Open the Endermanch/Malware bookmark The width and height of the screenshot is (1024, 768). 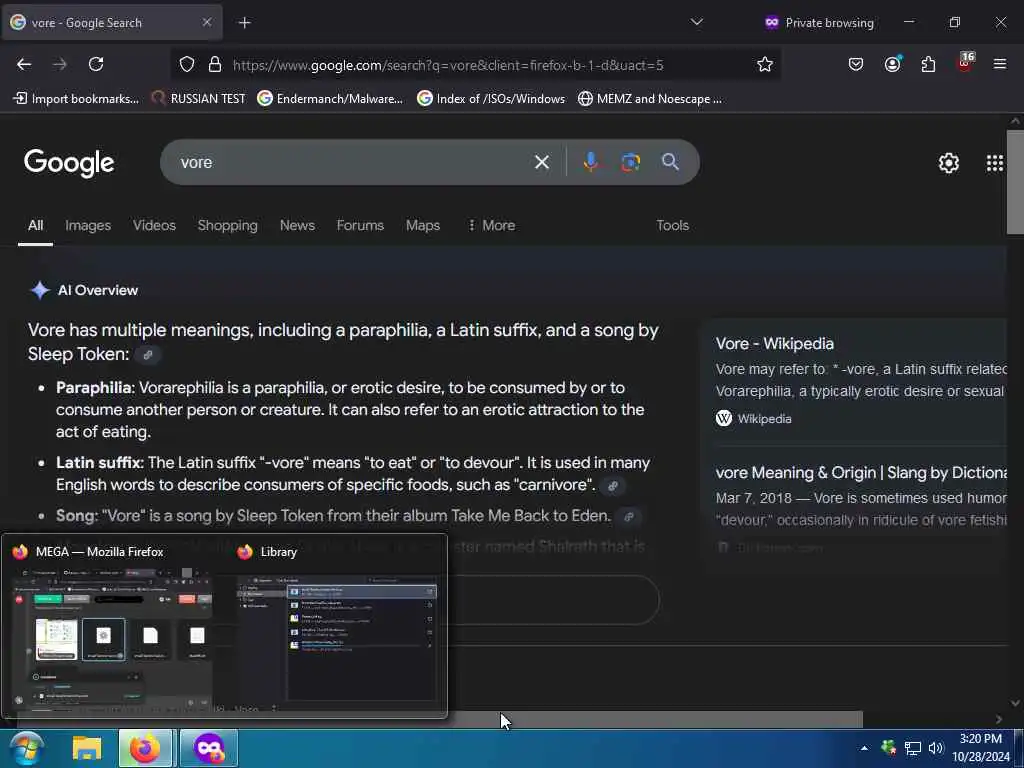point(330,99)
